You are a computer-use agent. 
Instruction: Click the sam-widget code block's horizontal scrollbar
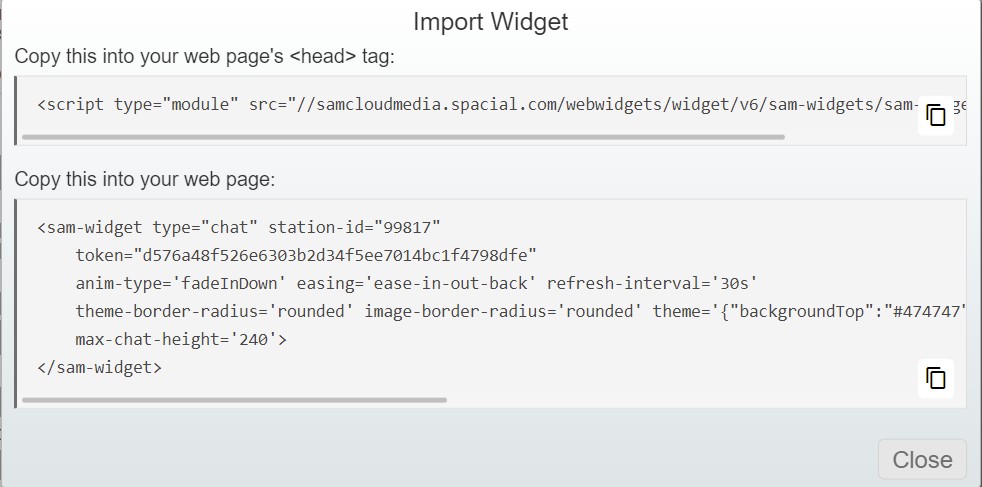click(234, 399)
